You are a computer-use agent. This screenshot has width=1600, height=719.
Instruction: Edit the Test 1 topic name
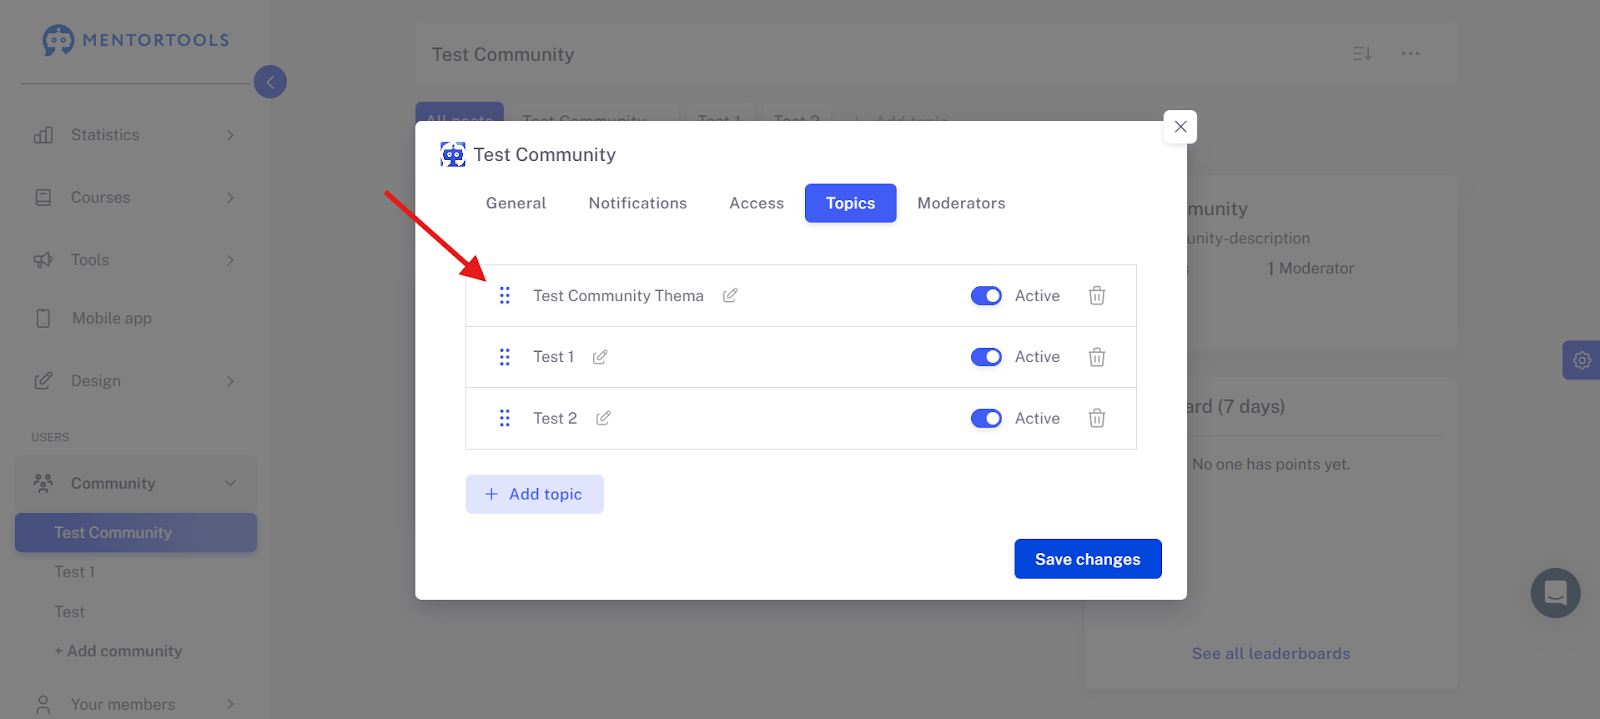600,357
